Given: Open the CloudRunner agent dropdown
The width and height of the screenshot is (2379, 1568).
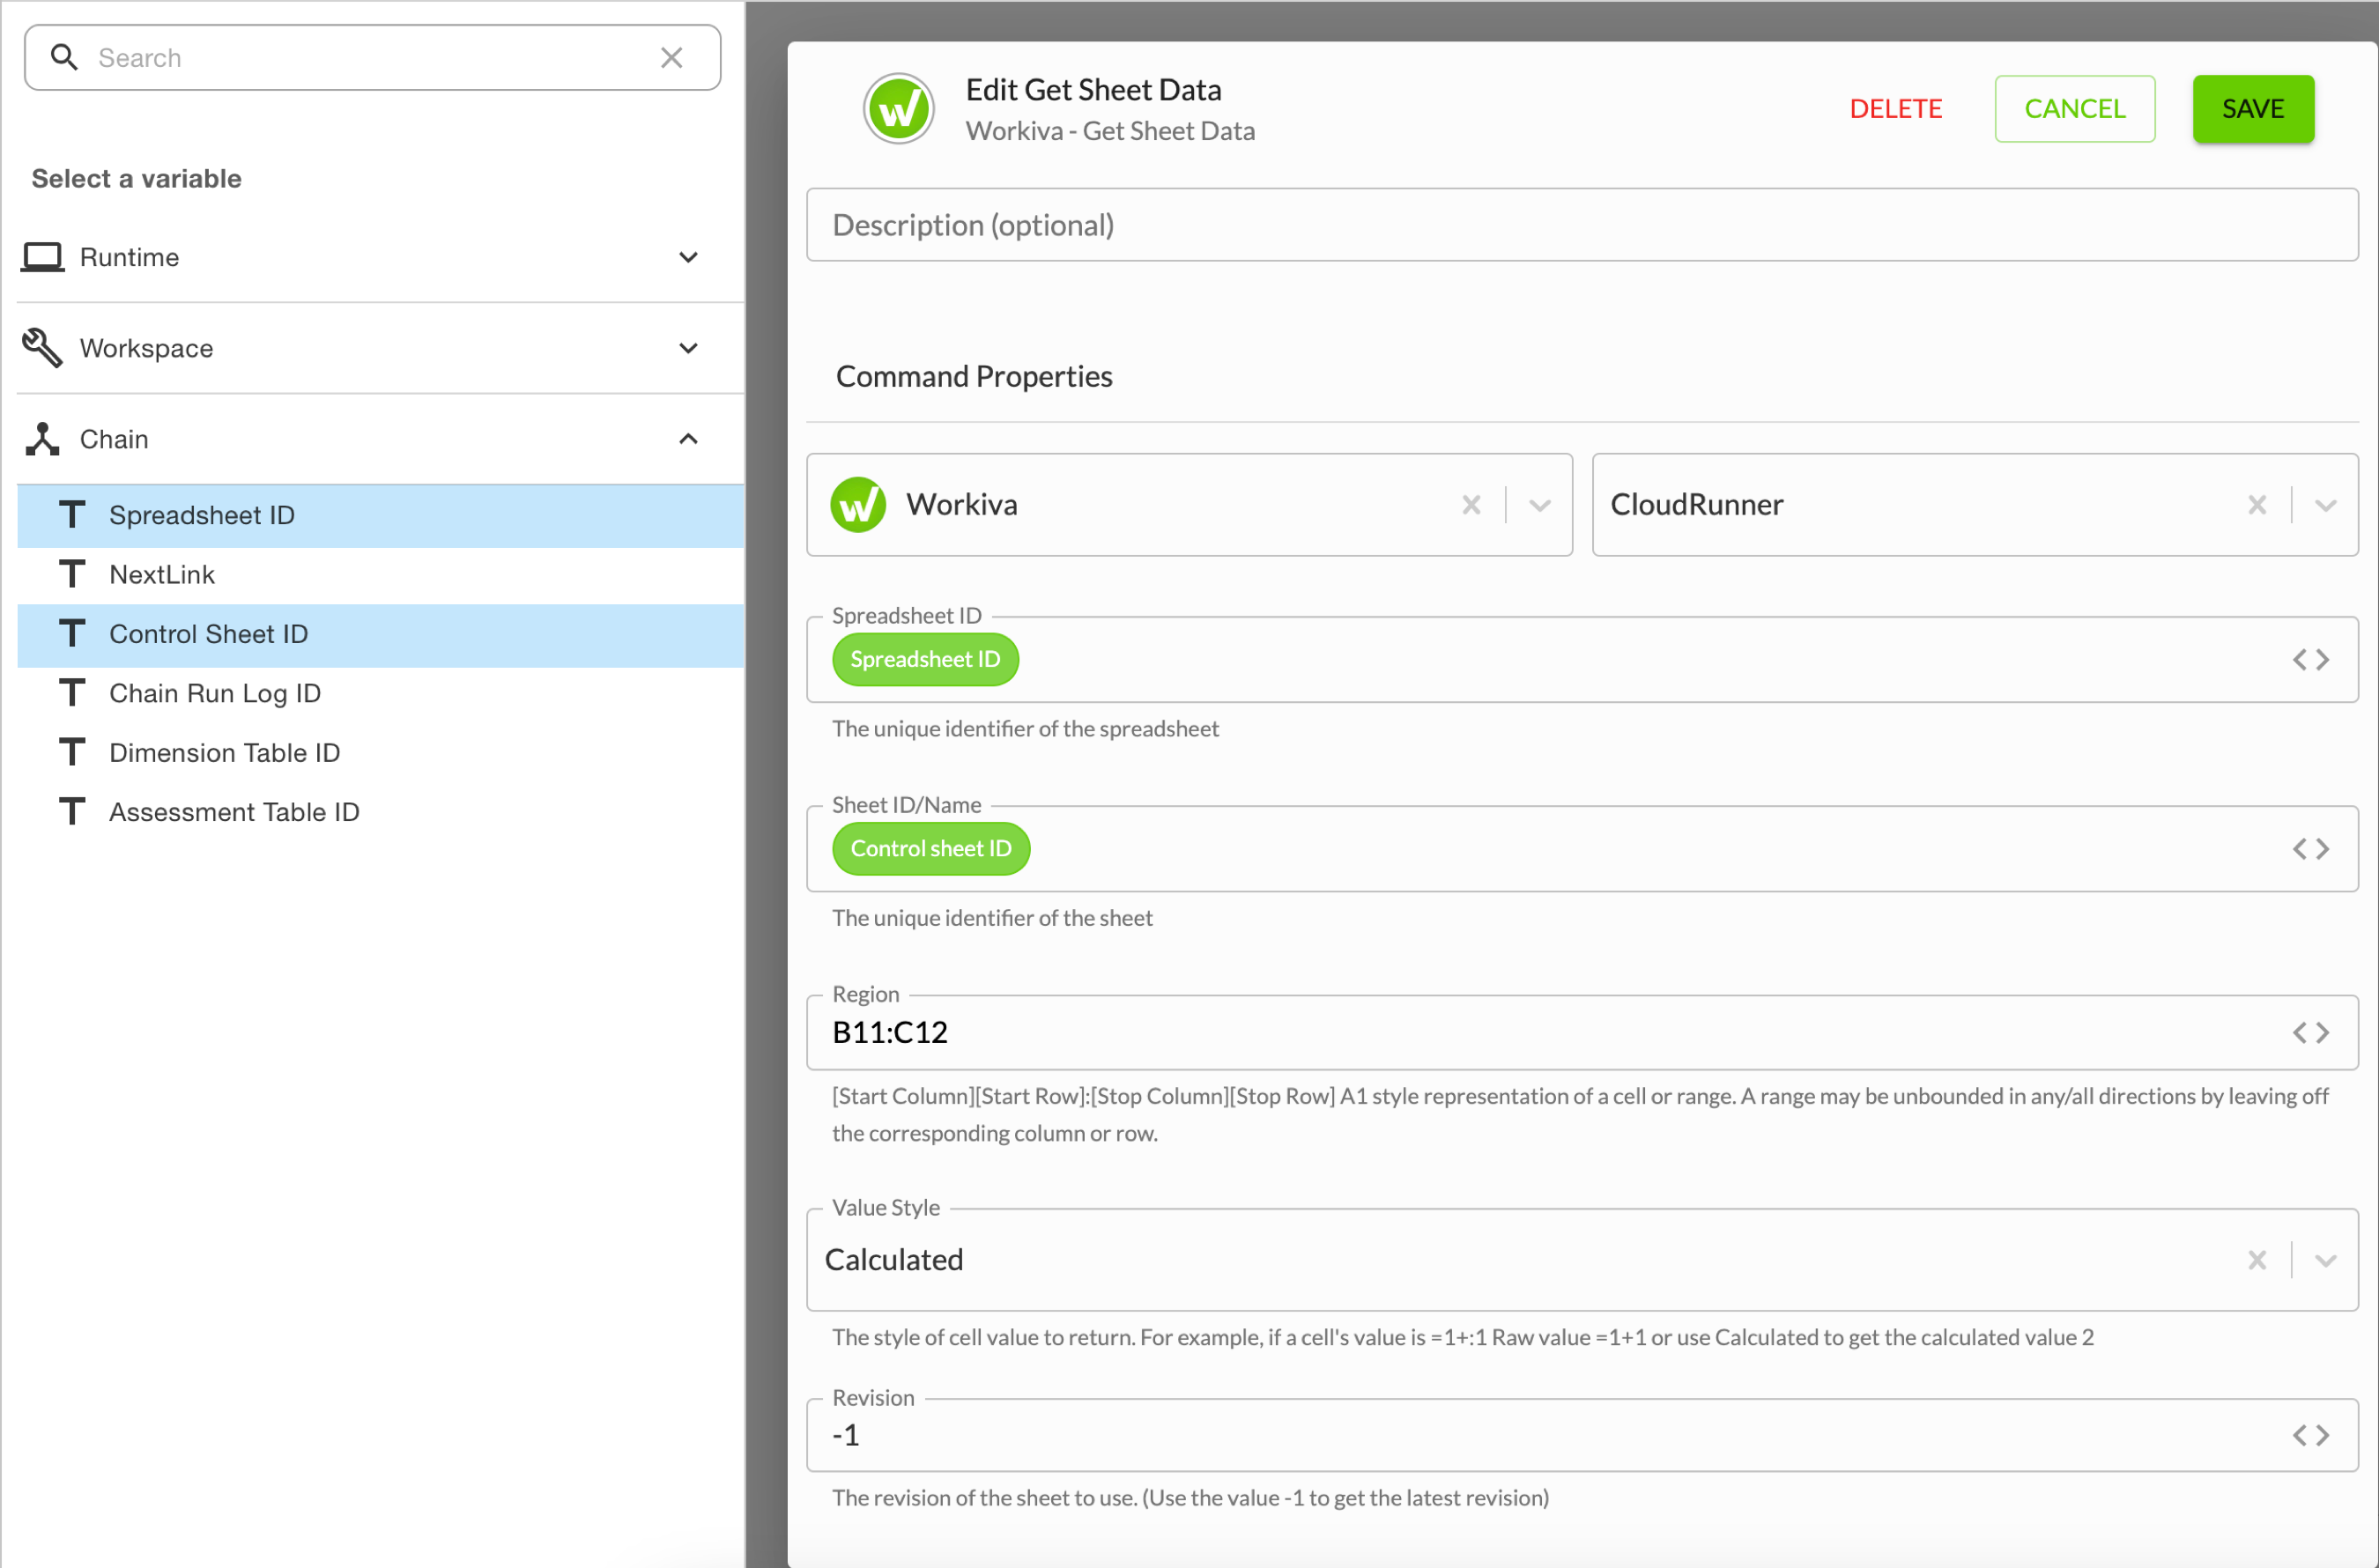Looking at the screenshot, I should pyautogui.click(x=2326, y=505).
